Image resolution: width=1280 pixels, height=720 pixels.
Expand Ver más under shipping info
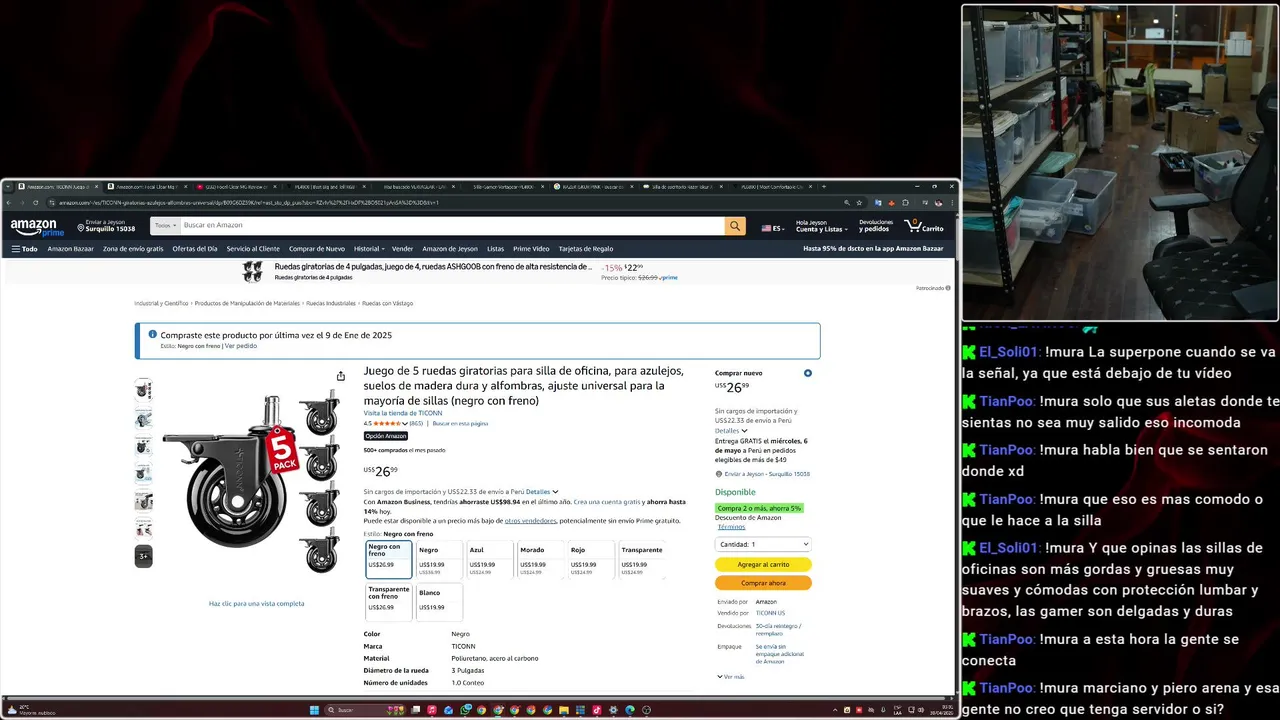pos(731,677)
